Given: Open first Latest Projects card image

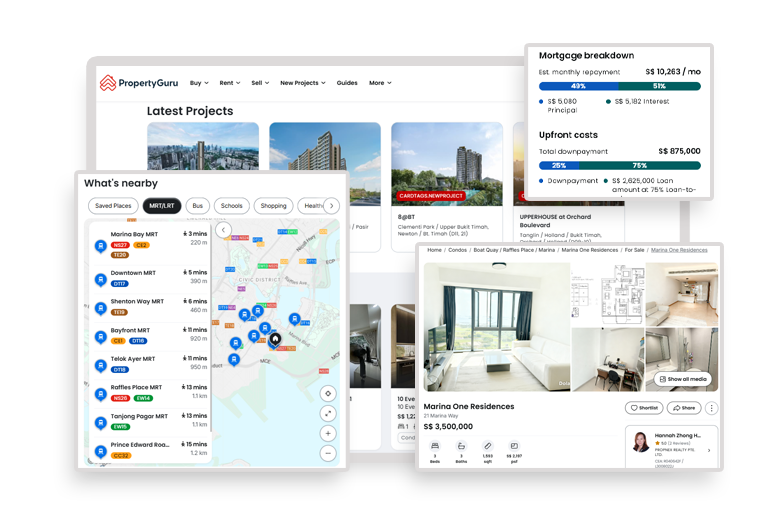Looking at the screenshot, I should click(203, 146).
